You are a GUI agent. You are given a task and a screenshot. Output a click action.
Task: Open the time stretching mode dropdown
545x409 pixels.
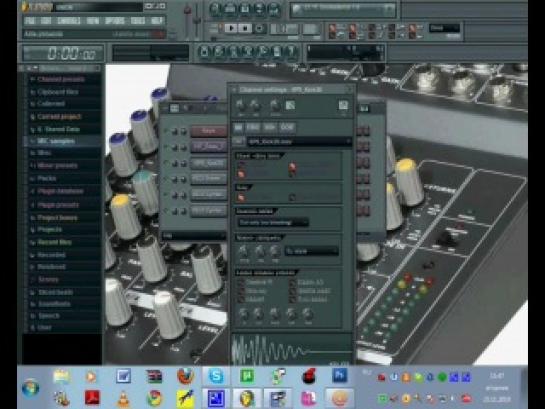311,251
